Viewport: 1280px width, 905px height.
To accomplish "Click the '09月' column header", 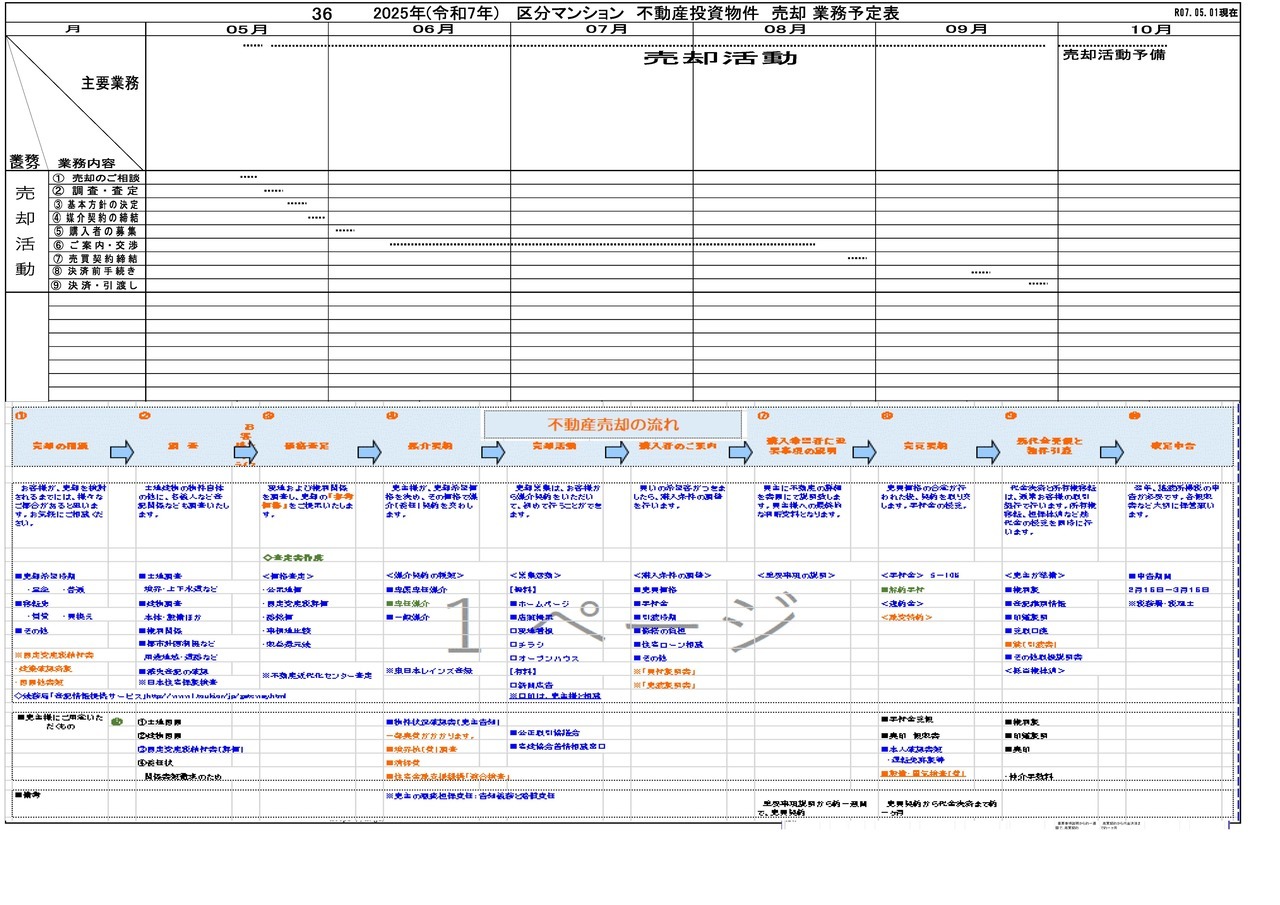I will pos(966,30).
